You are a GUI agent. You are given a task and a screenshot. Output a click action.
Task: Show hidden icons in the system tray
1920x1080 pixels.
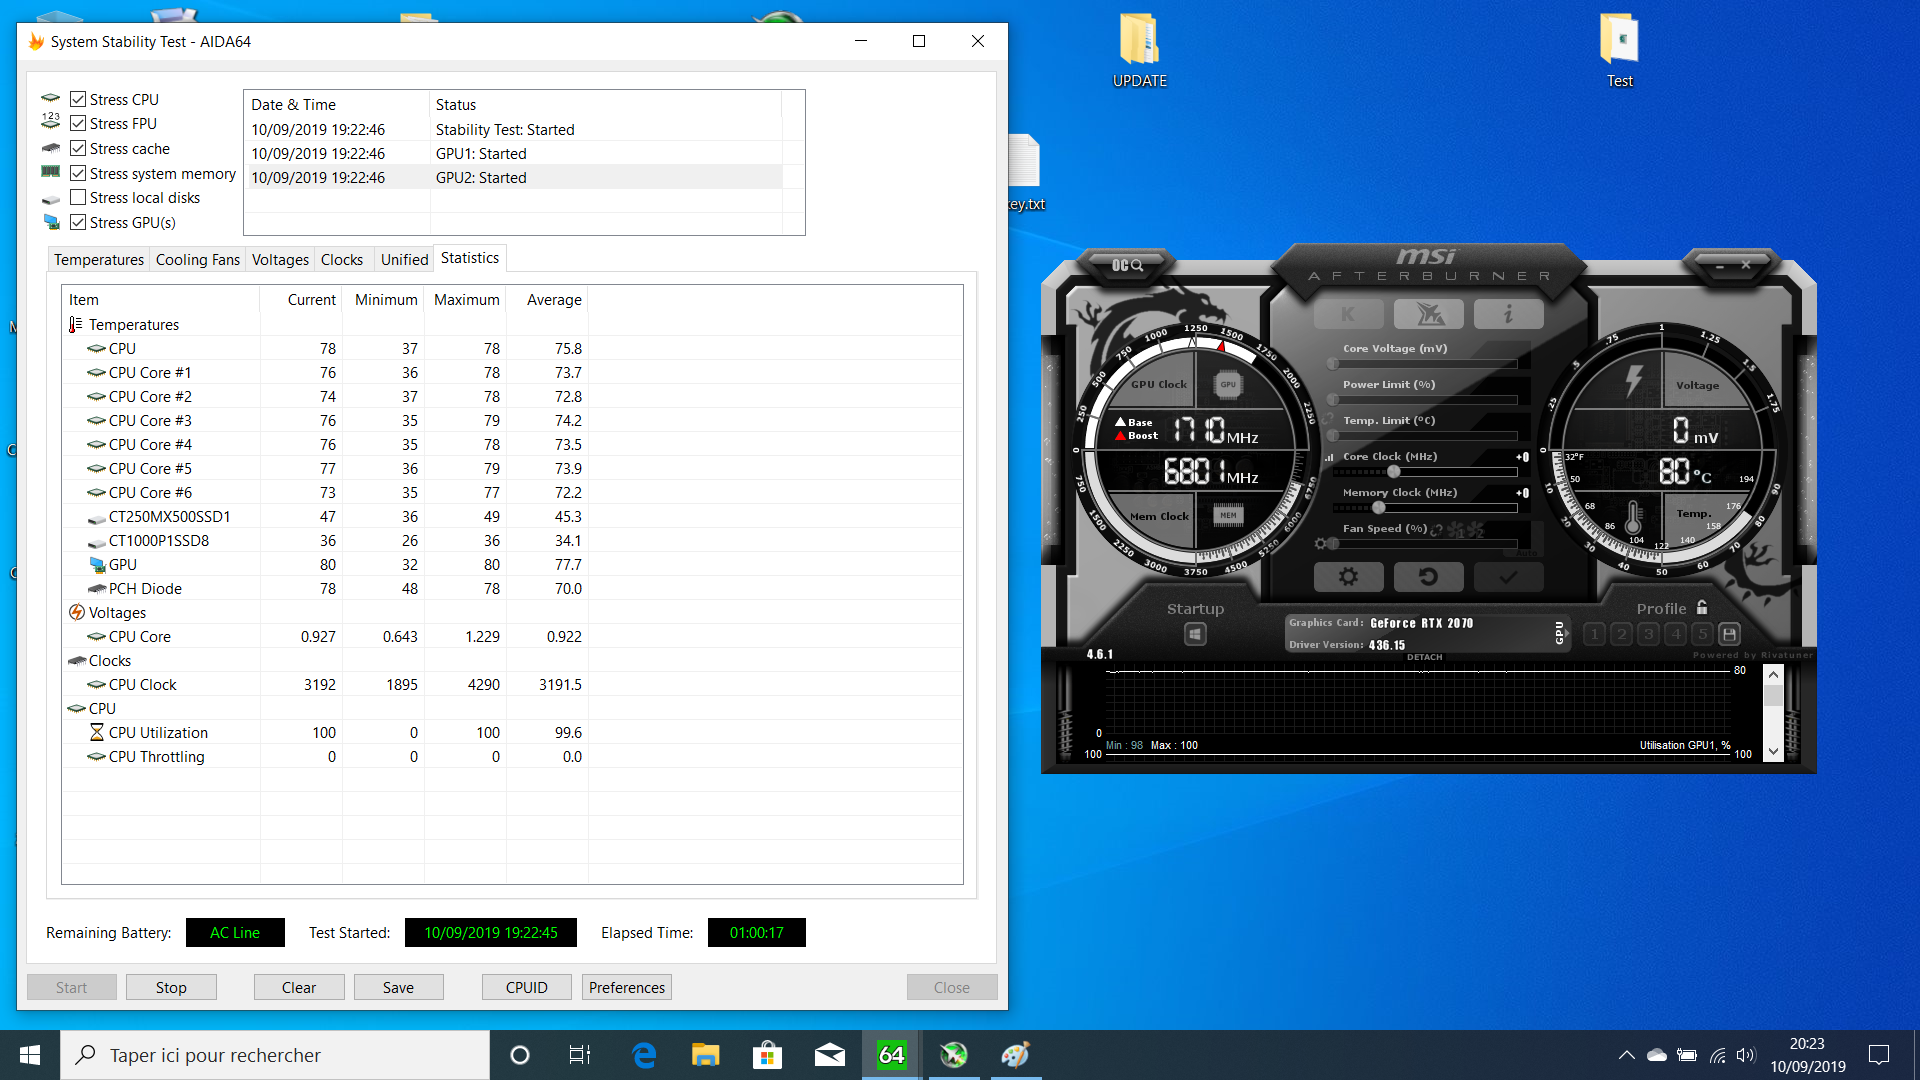point(1627,1055)
